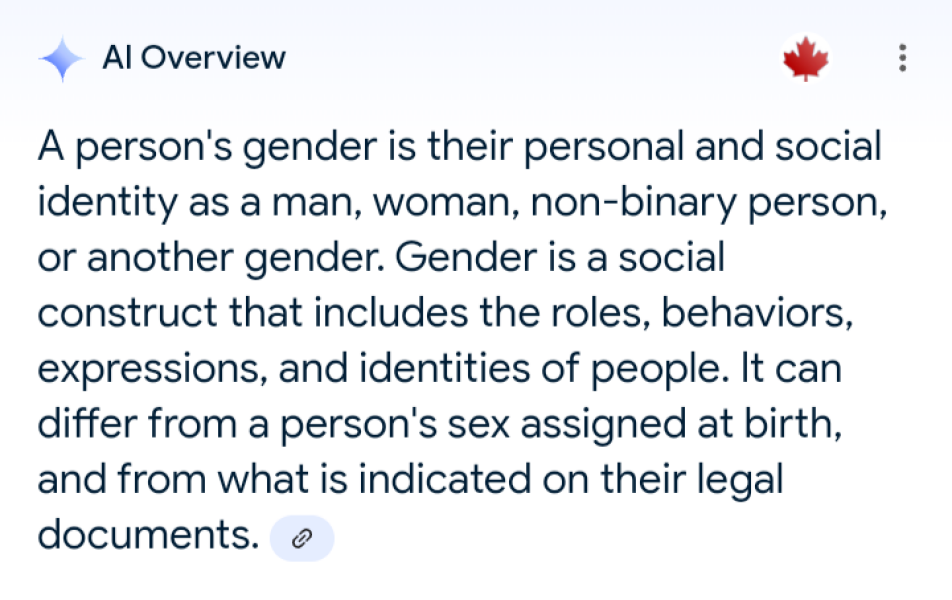Screen dimensions: 952x600
Task: Click the Gemini star symbol beside the header
Action: coord(61,57)
